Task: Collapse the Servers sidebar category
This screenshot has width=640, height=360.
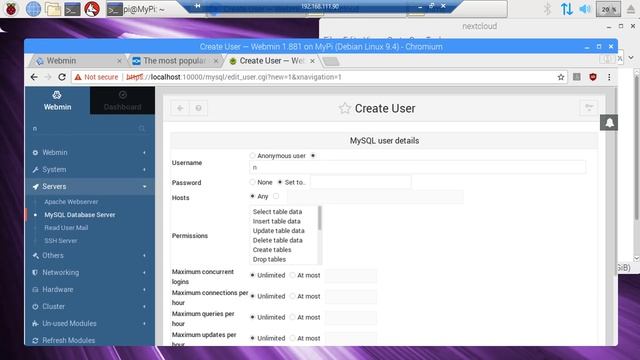Action: (x=90, y=187)
